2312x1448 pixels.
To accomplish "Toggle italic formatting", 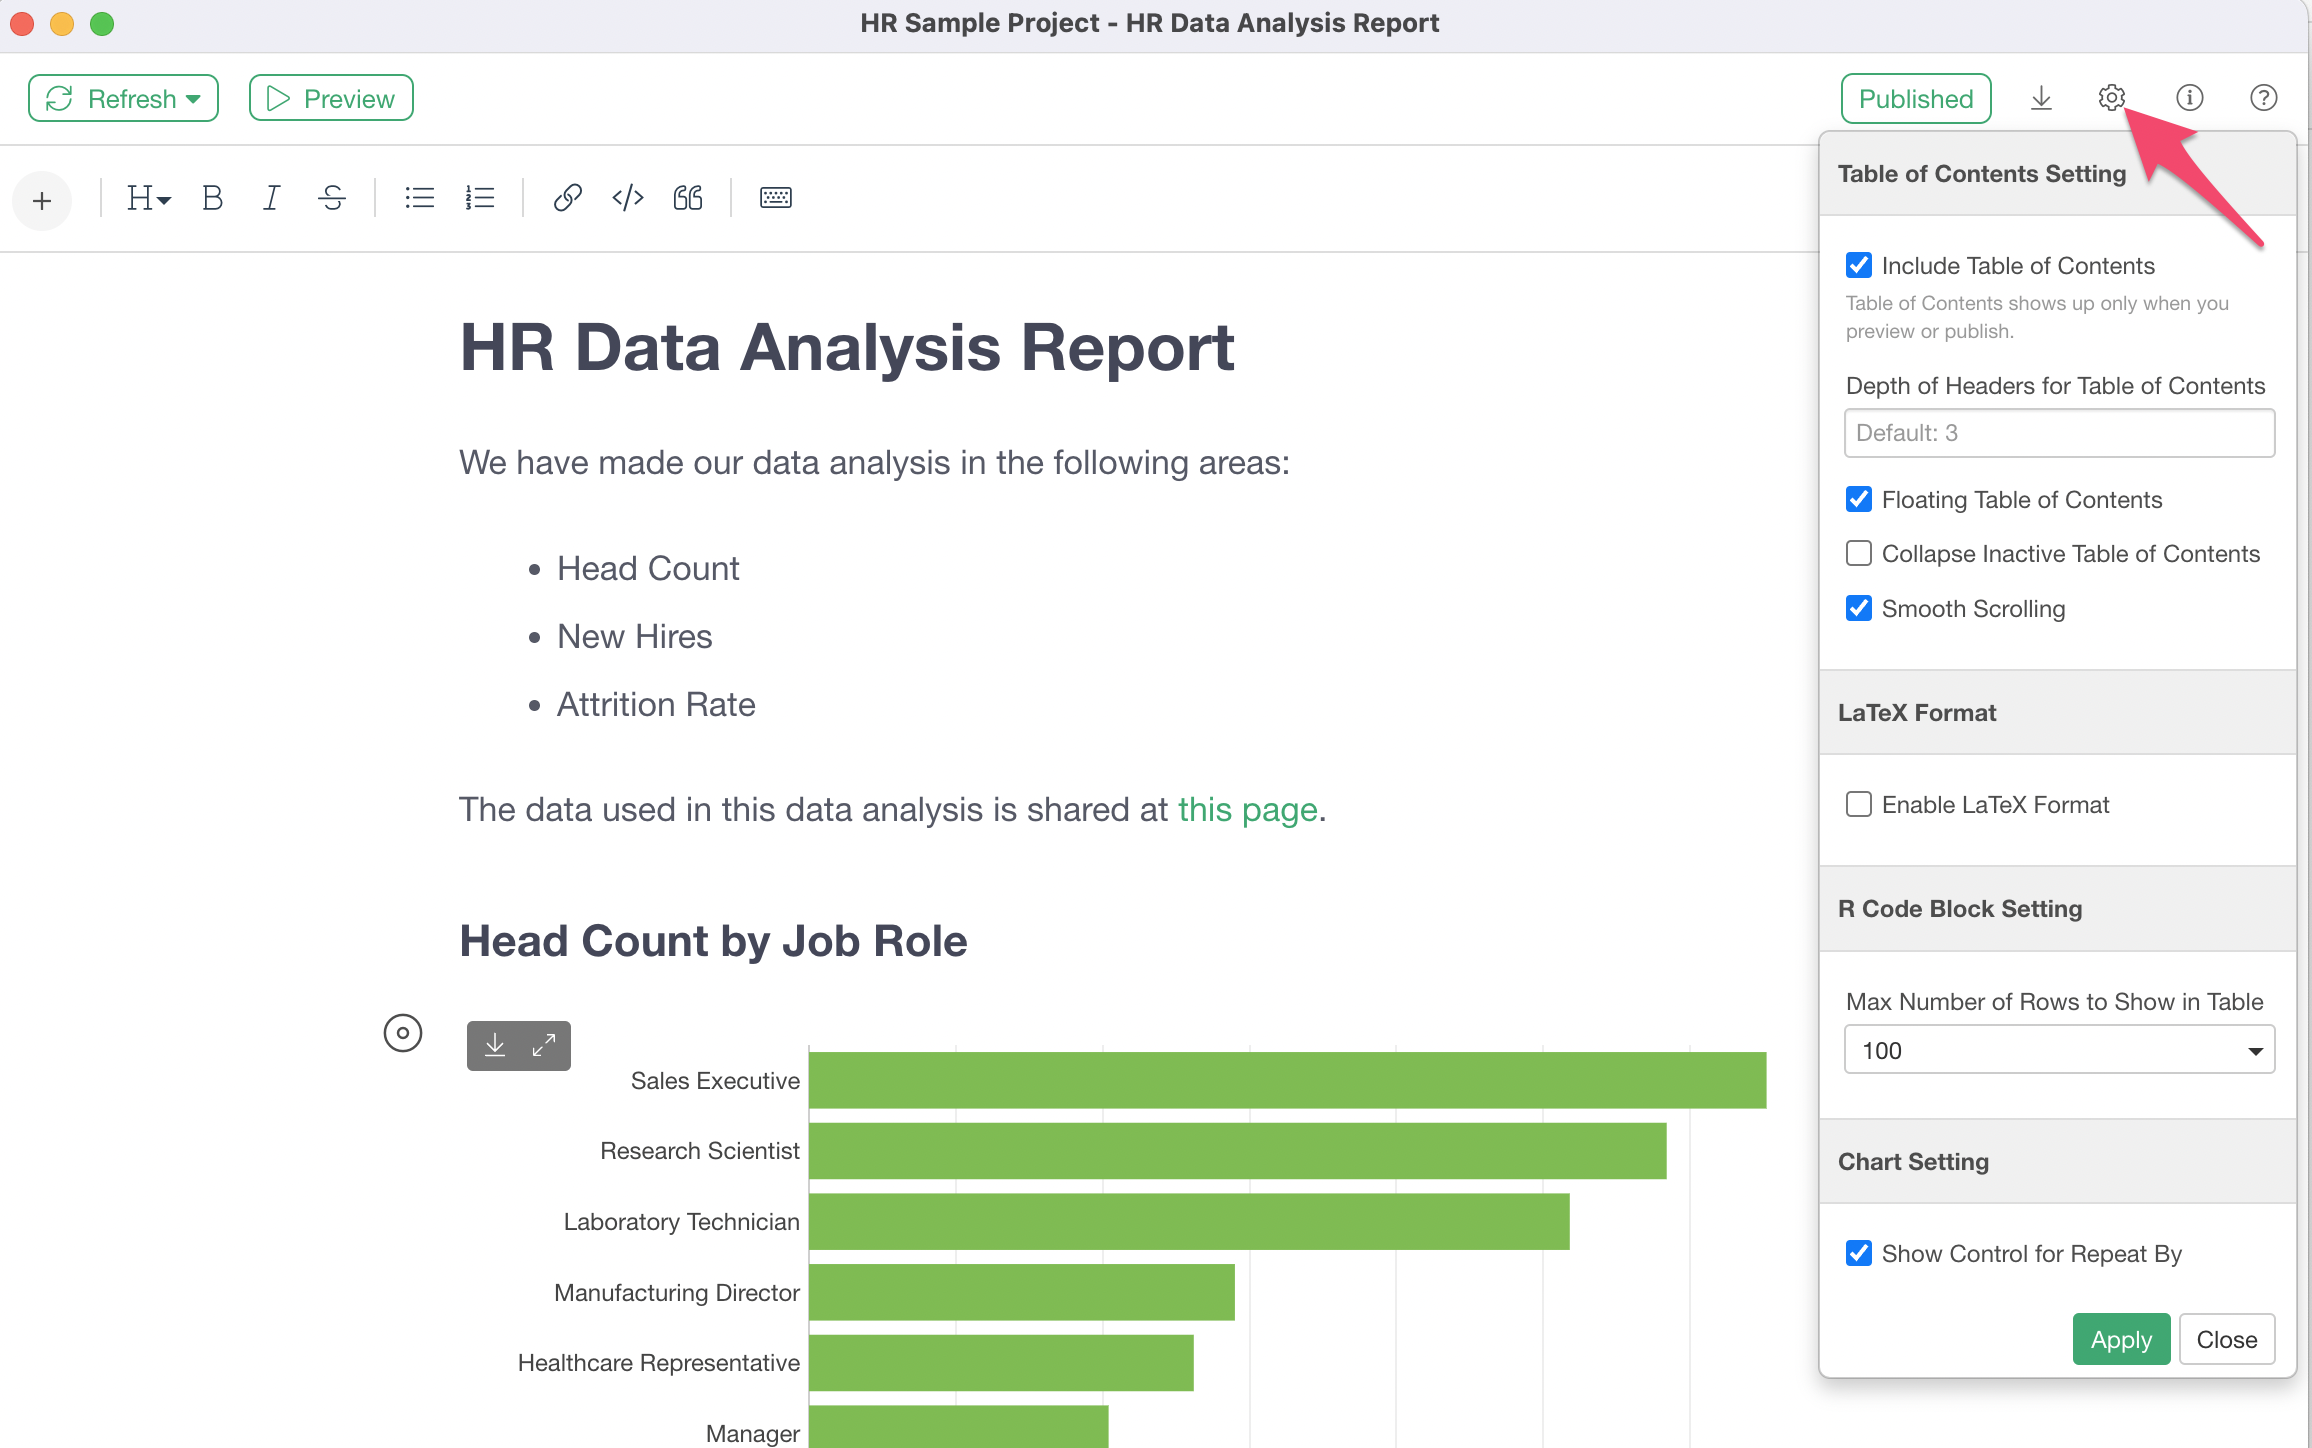I will (271, 198).
